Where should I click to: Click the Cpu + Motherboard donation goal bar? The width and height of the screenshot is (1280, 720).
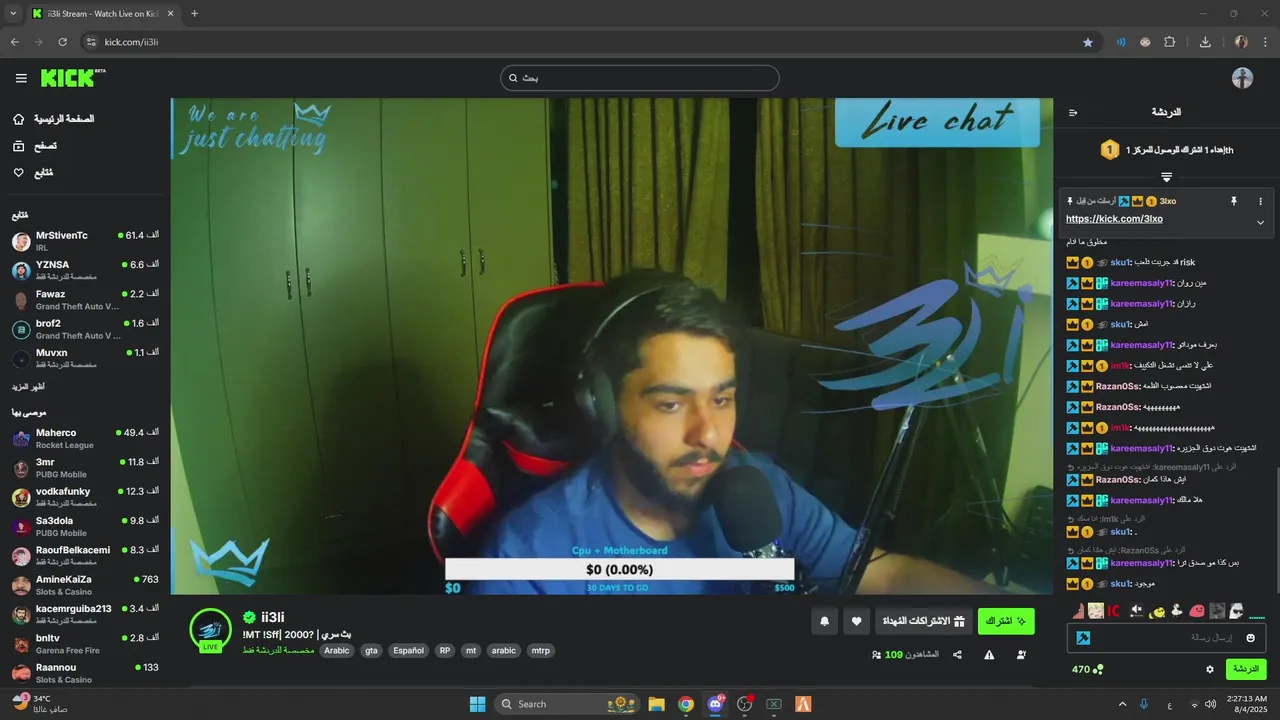(x=619, y=570)
